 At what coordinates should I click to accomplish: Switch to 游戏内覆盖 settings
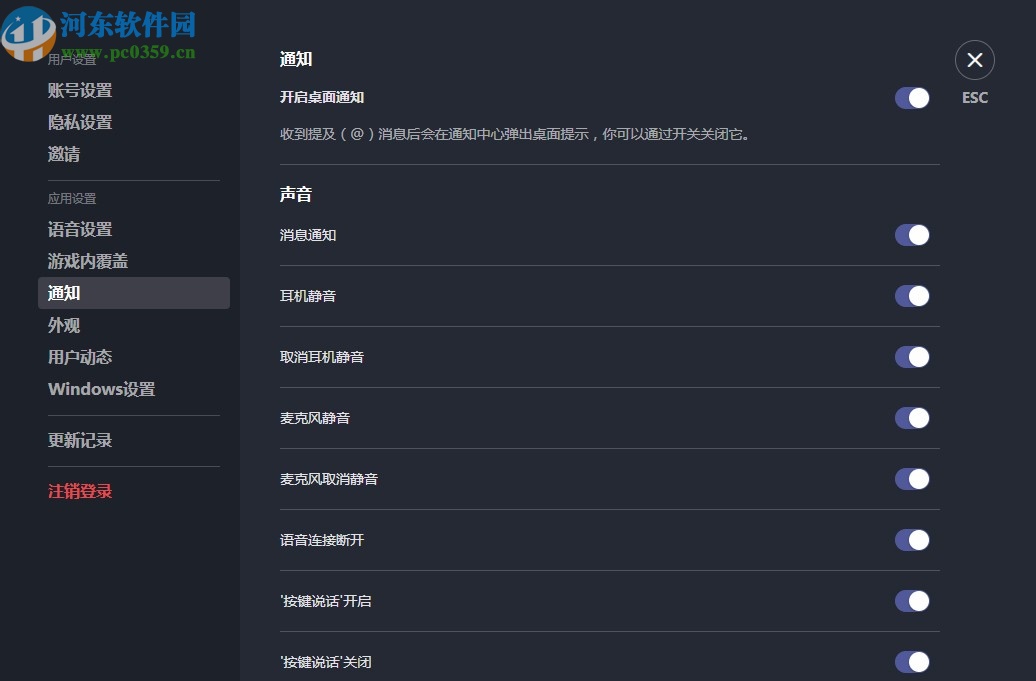[x=89, y=261]
